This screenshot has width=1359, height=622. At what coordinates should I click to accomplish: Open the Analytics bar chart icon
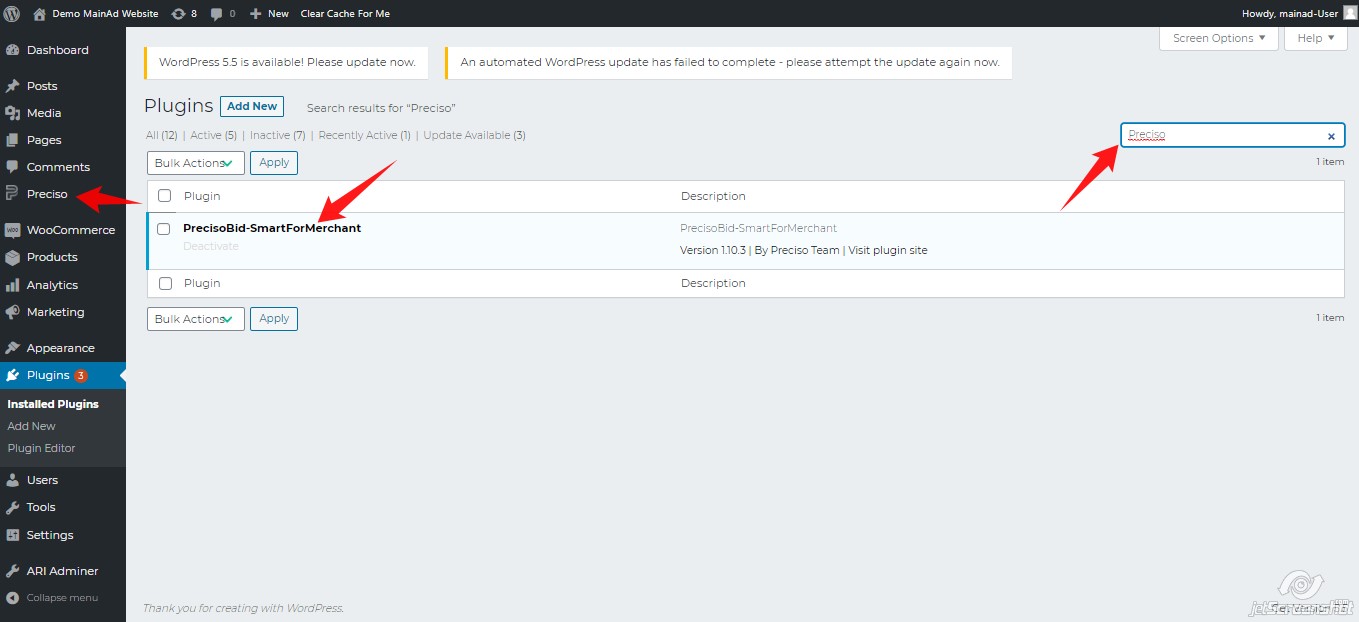12,285
